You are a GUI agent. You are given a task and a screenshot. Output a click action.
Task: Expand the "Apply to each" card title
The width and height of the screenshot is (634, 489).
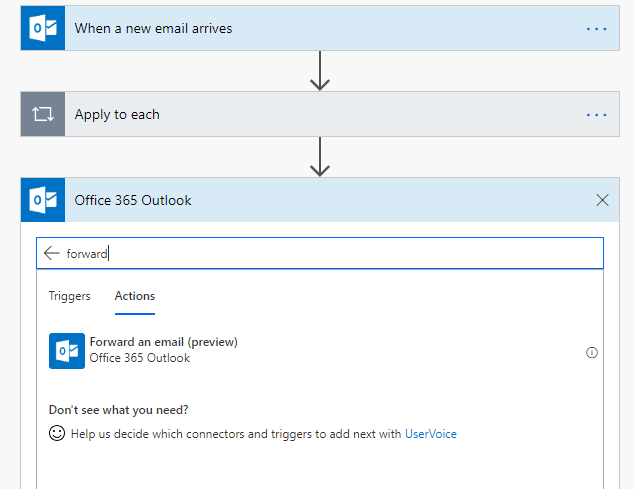(x=117, y=115)
